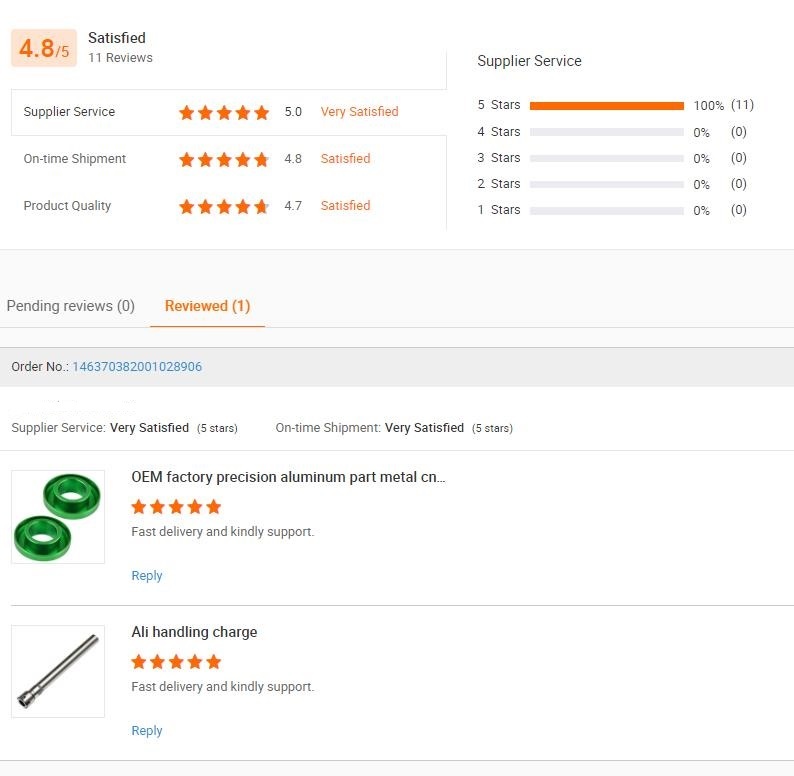Click the Product Quality star rating icons
This screenshot has width=794, height=776.
click(x=224, y=206)
